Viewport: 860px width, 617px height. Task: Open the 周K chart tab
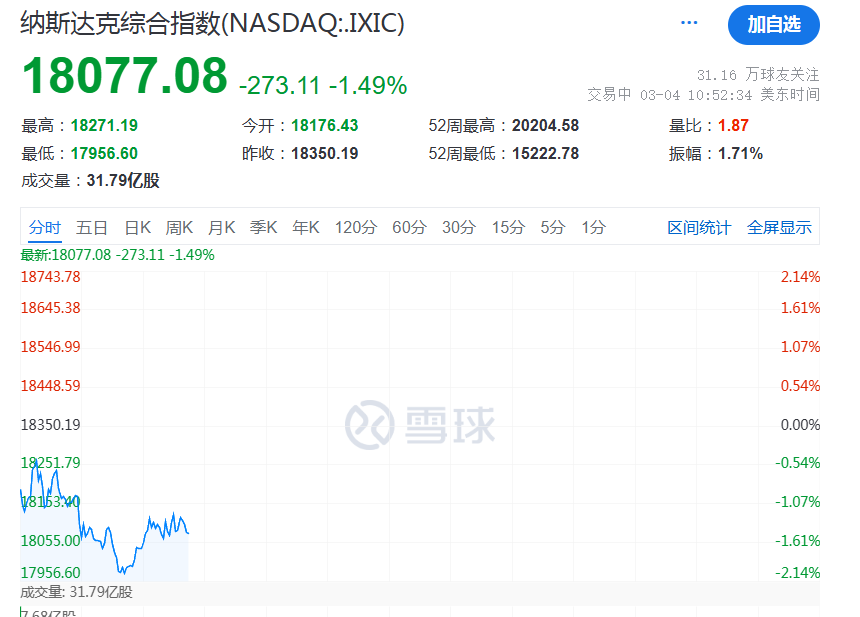point(179,227)
